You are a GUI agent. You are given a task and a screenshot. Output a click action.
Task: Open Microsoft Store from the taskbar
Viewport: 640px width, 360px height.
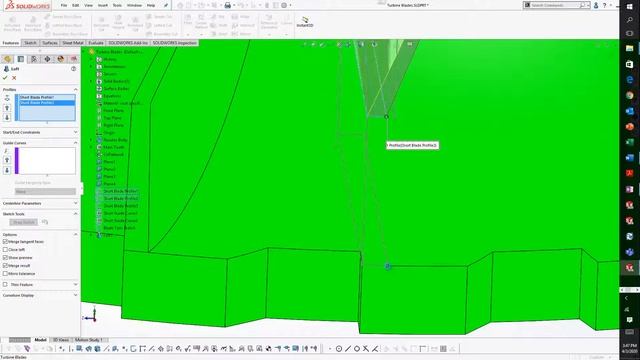[629, 64]
